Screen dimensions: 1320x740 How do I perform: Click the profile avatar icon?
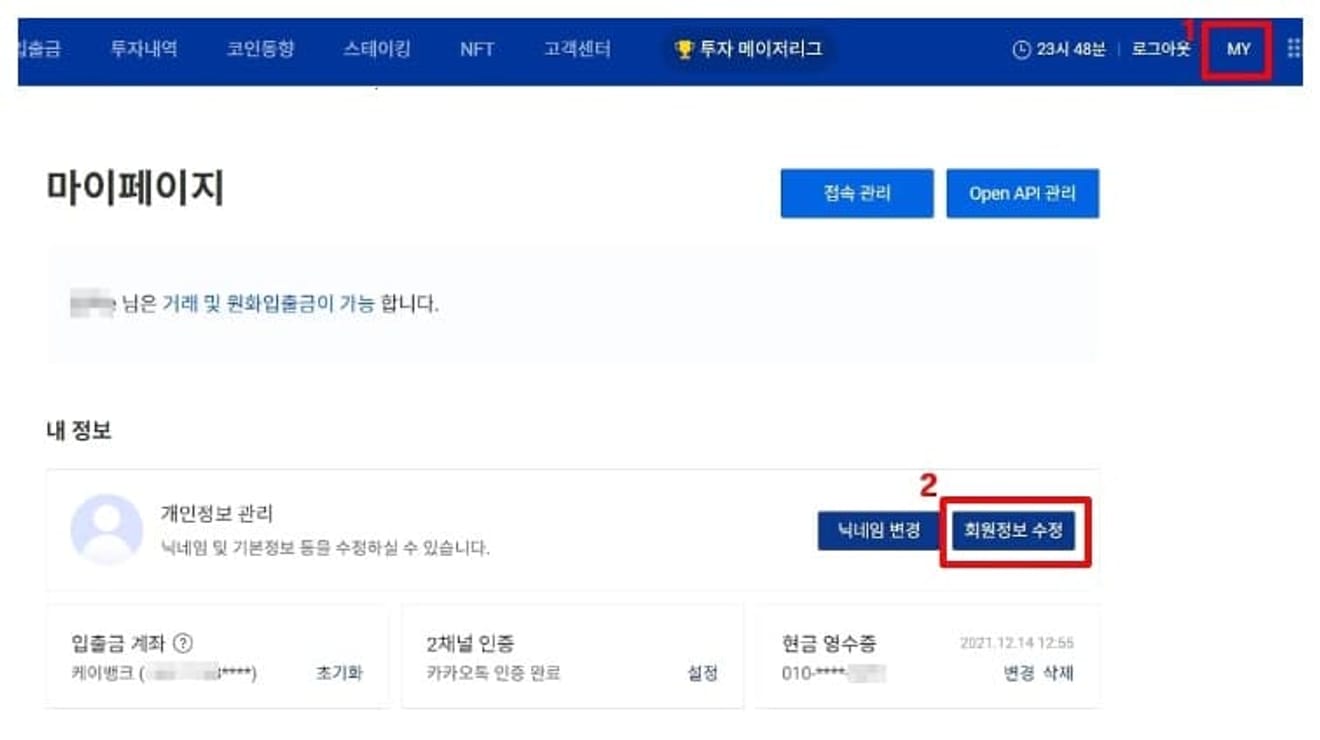coord(106,529)
